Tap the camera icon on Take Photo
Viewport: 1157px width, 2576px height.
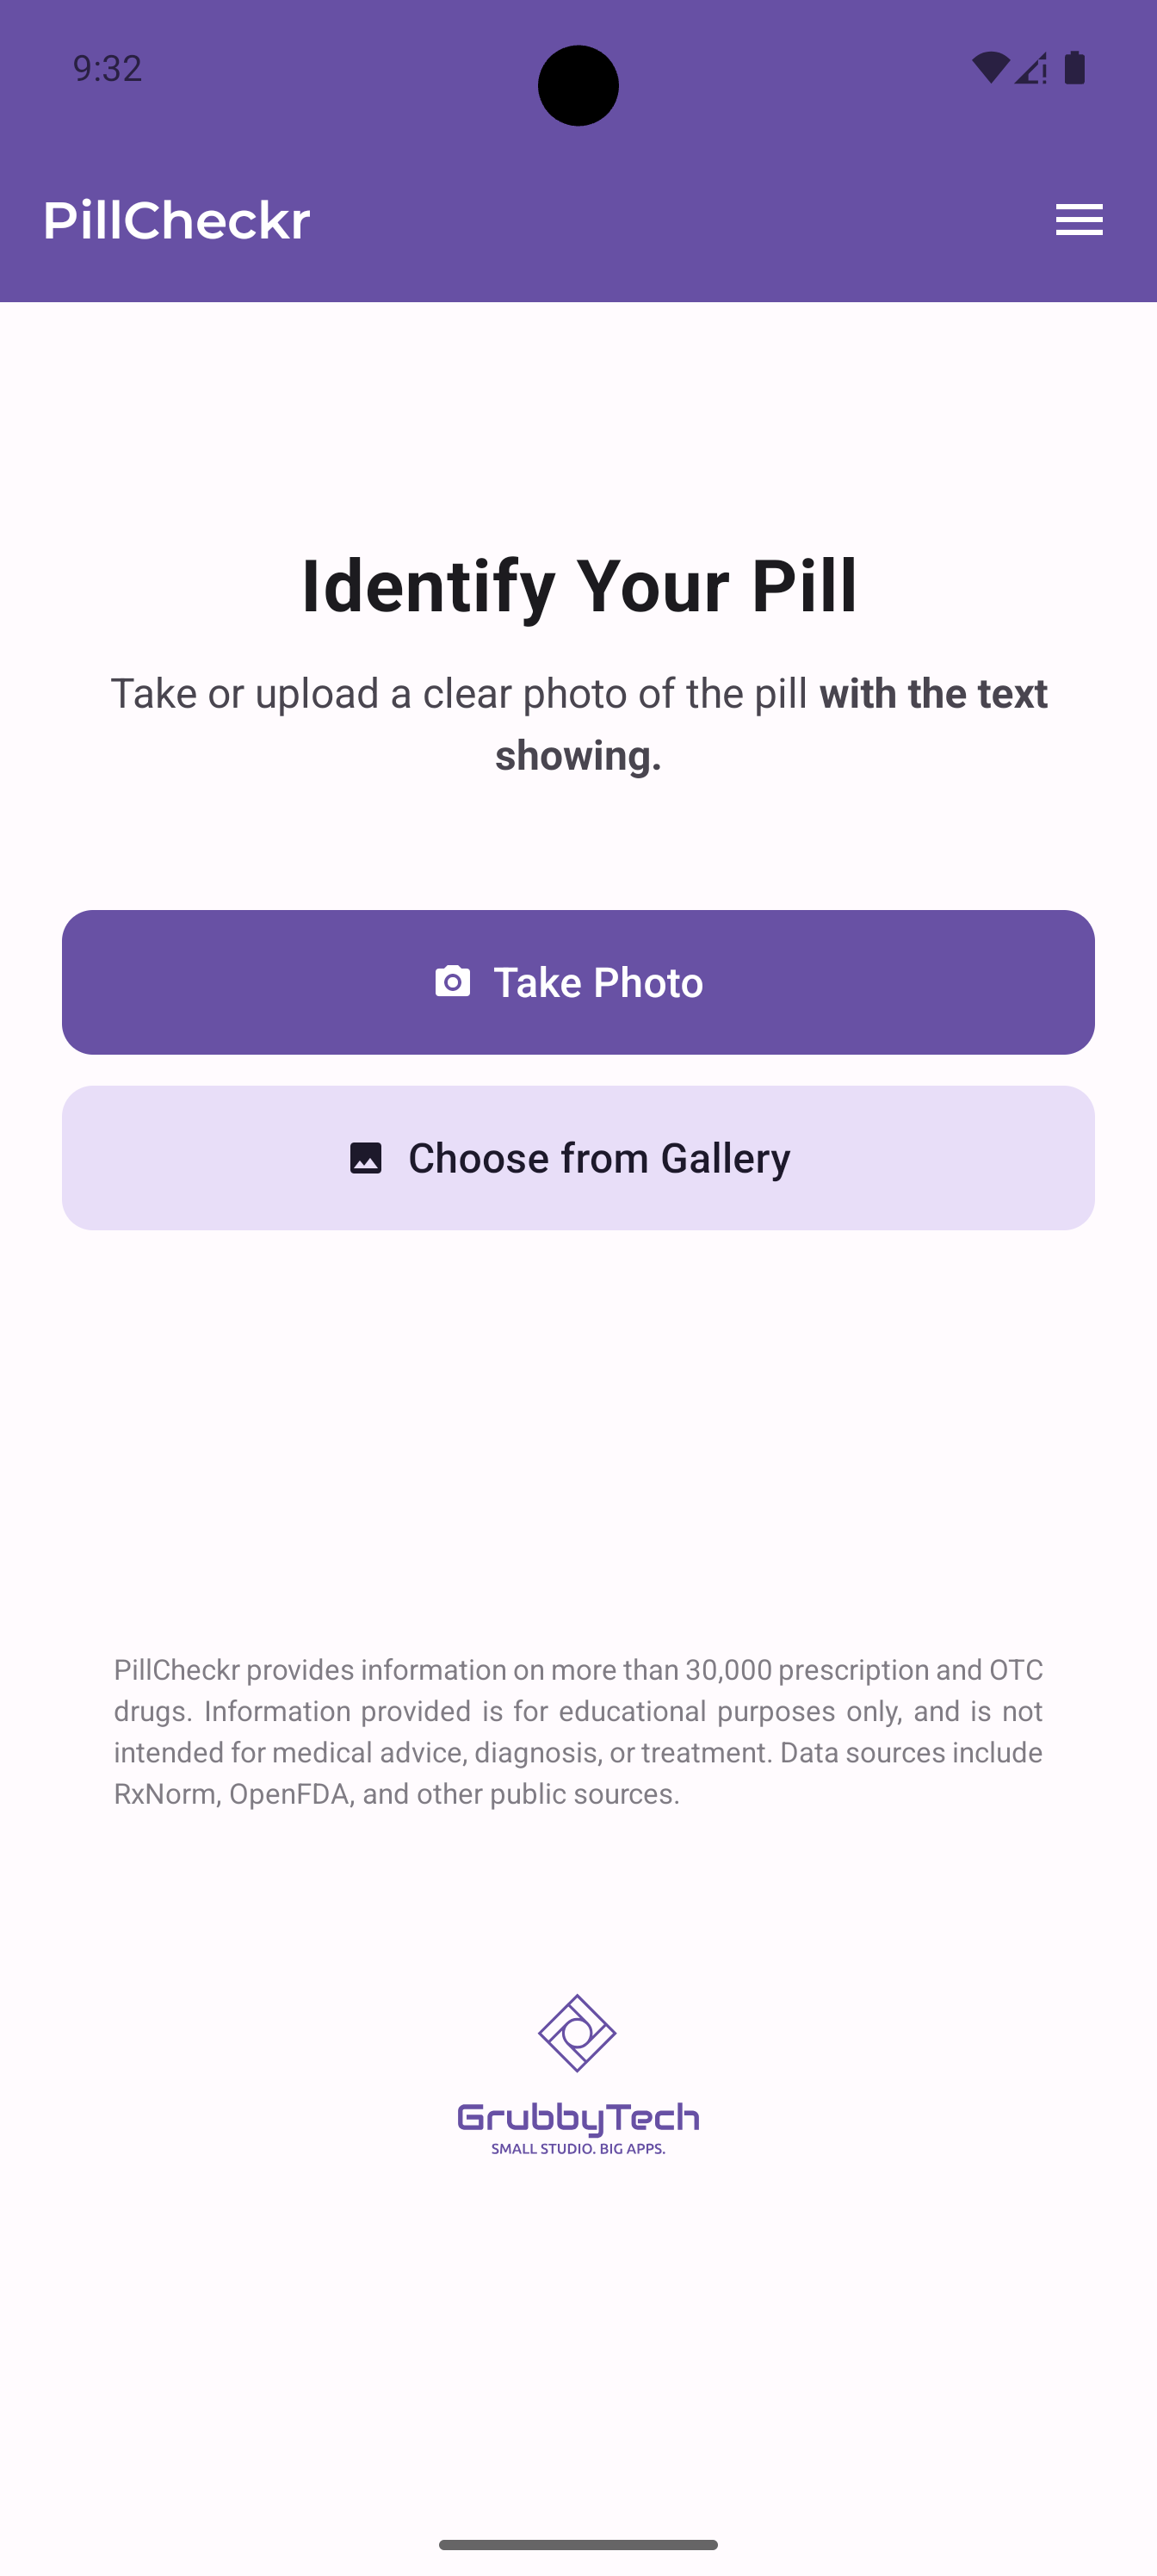(x=453, y=982)
